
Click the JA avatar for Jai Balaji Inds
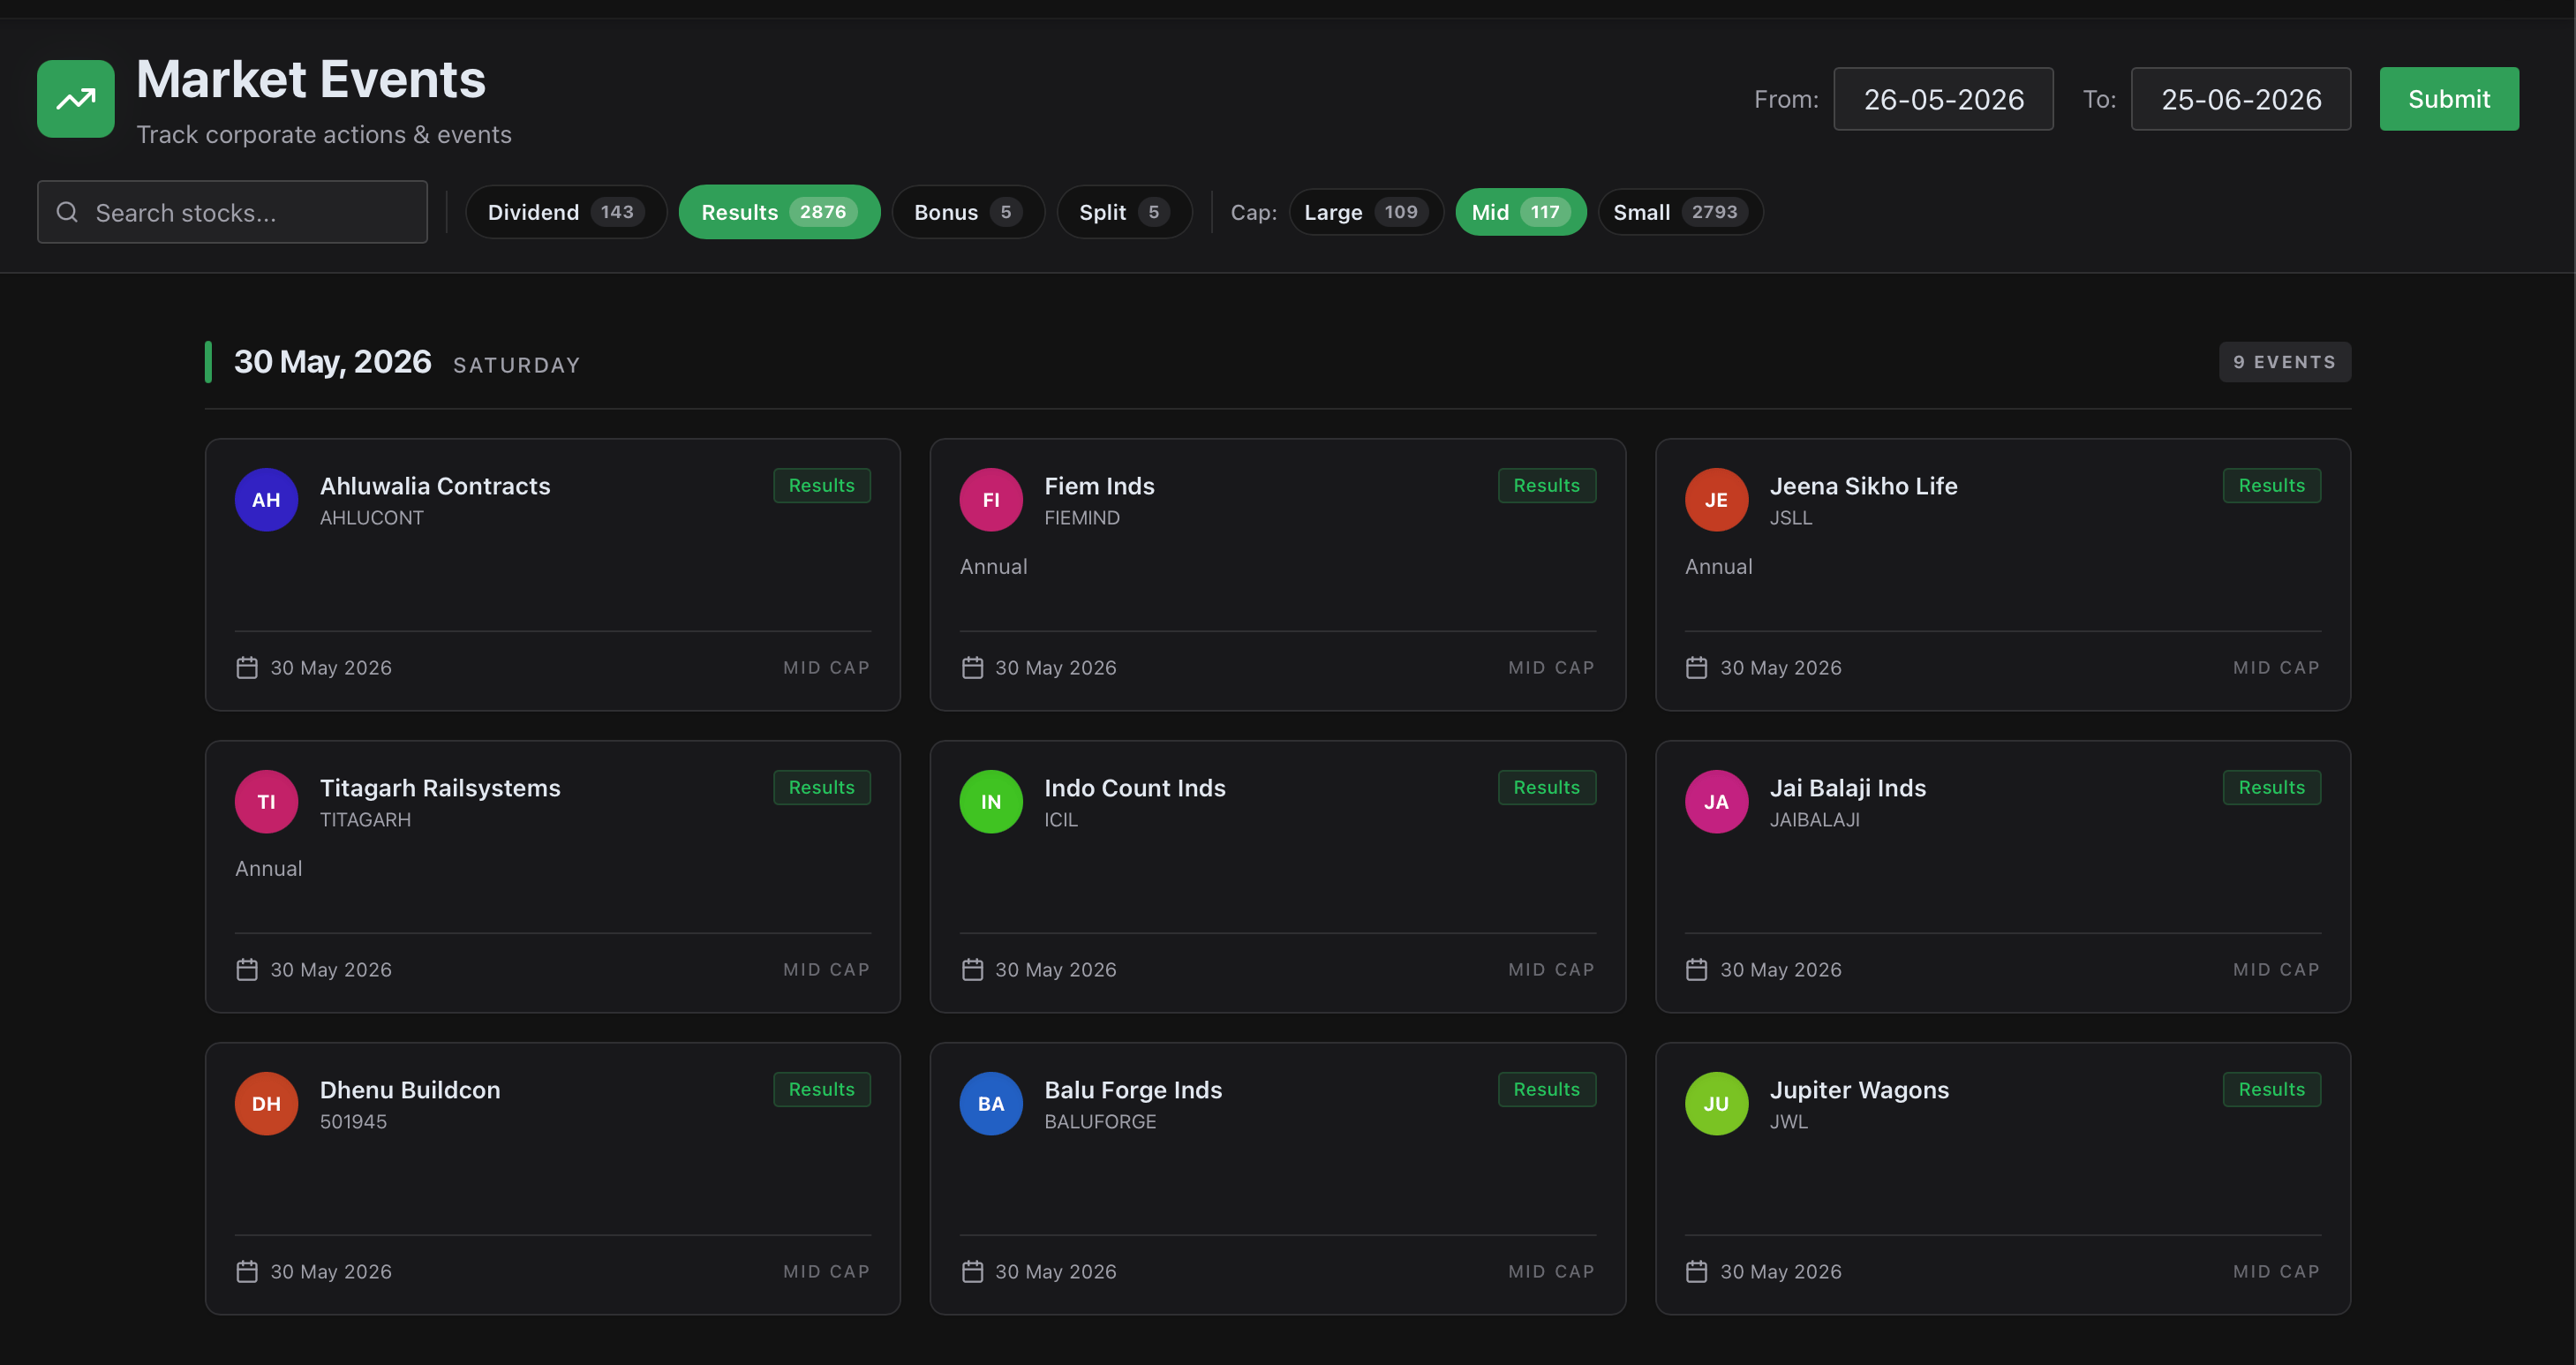tap(1716, 802)
